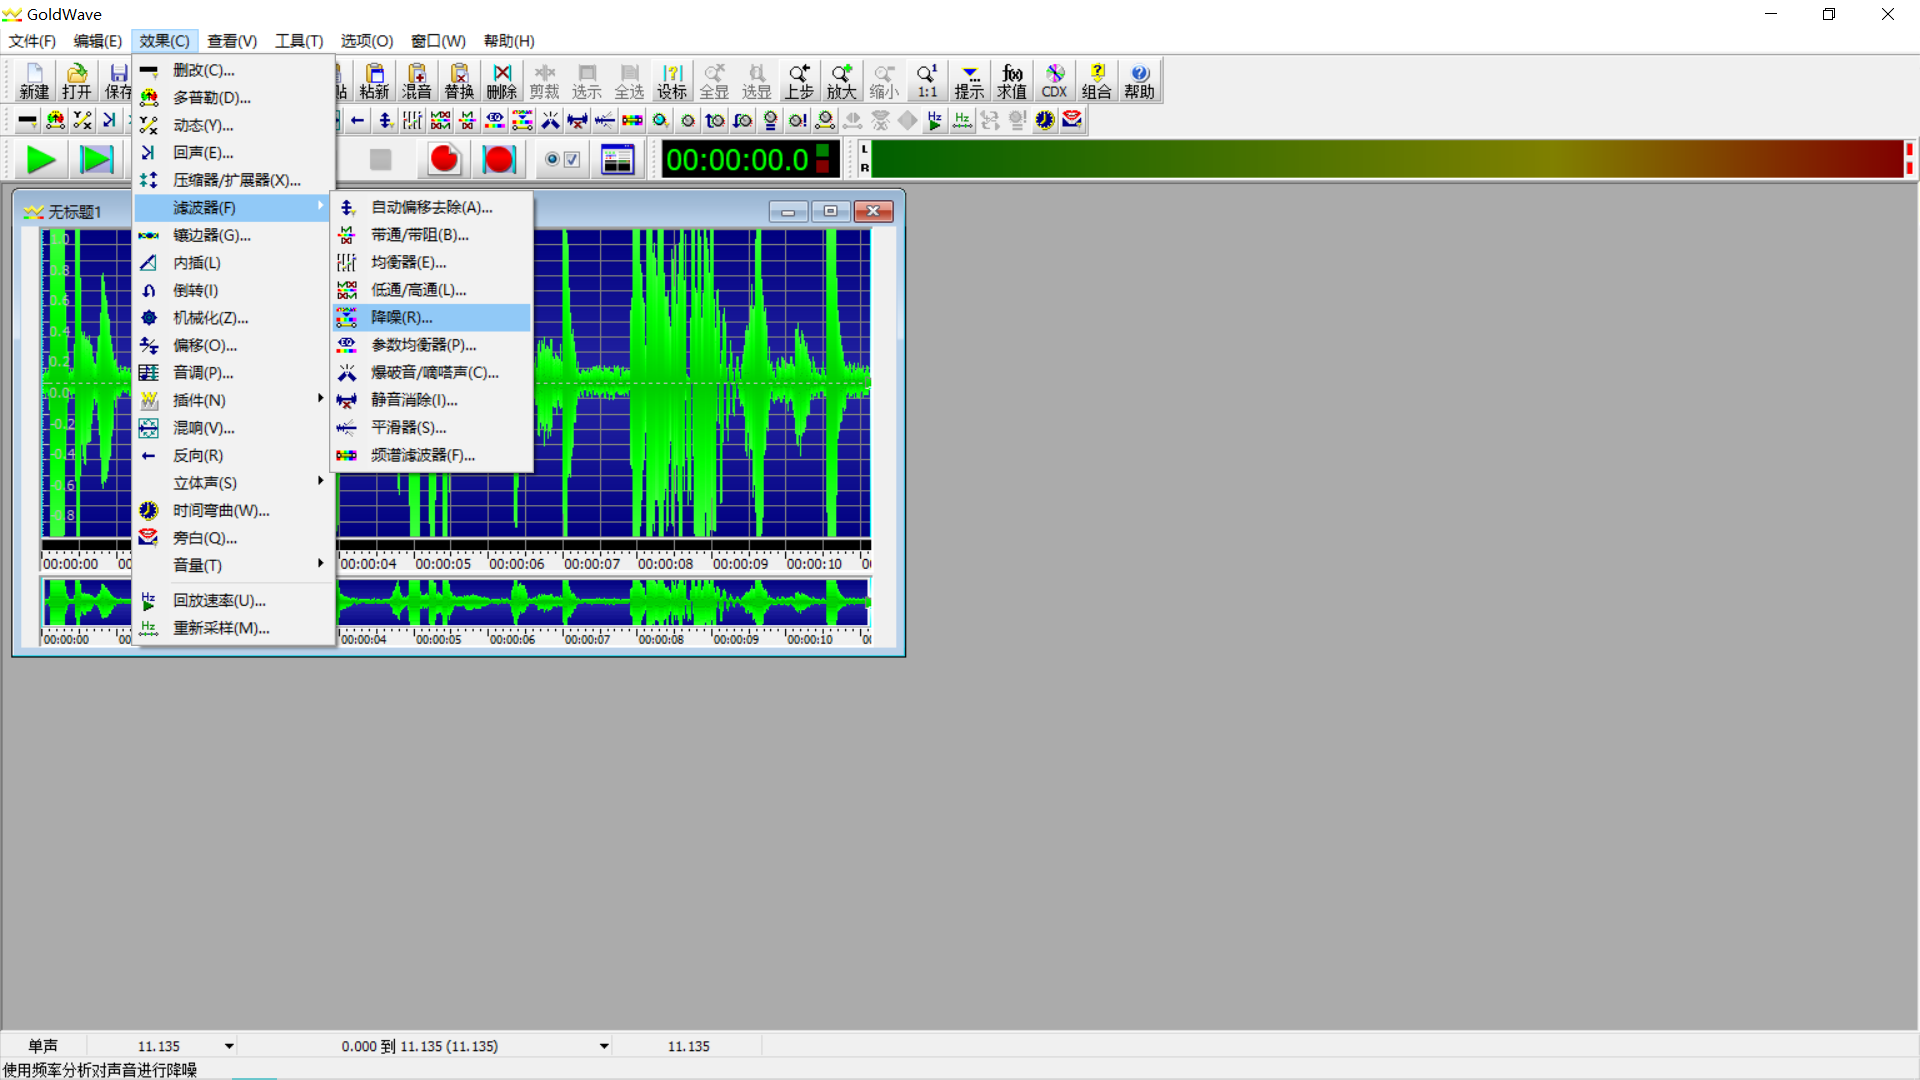Click the L/R level meter bar
The height and width of the screenshot is (1080, 1920).
[1386, 159]
